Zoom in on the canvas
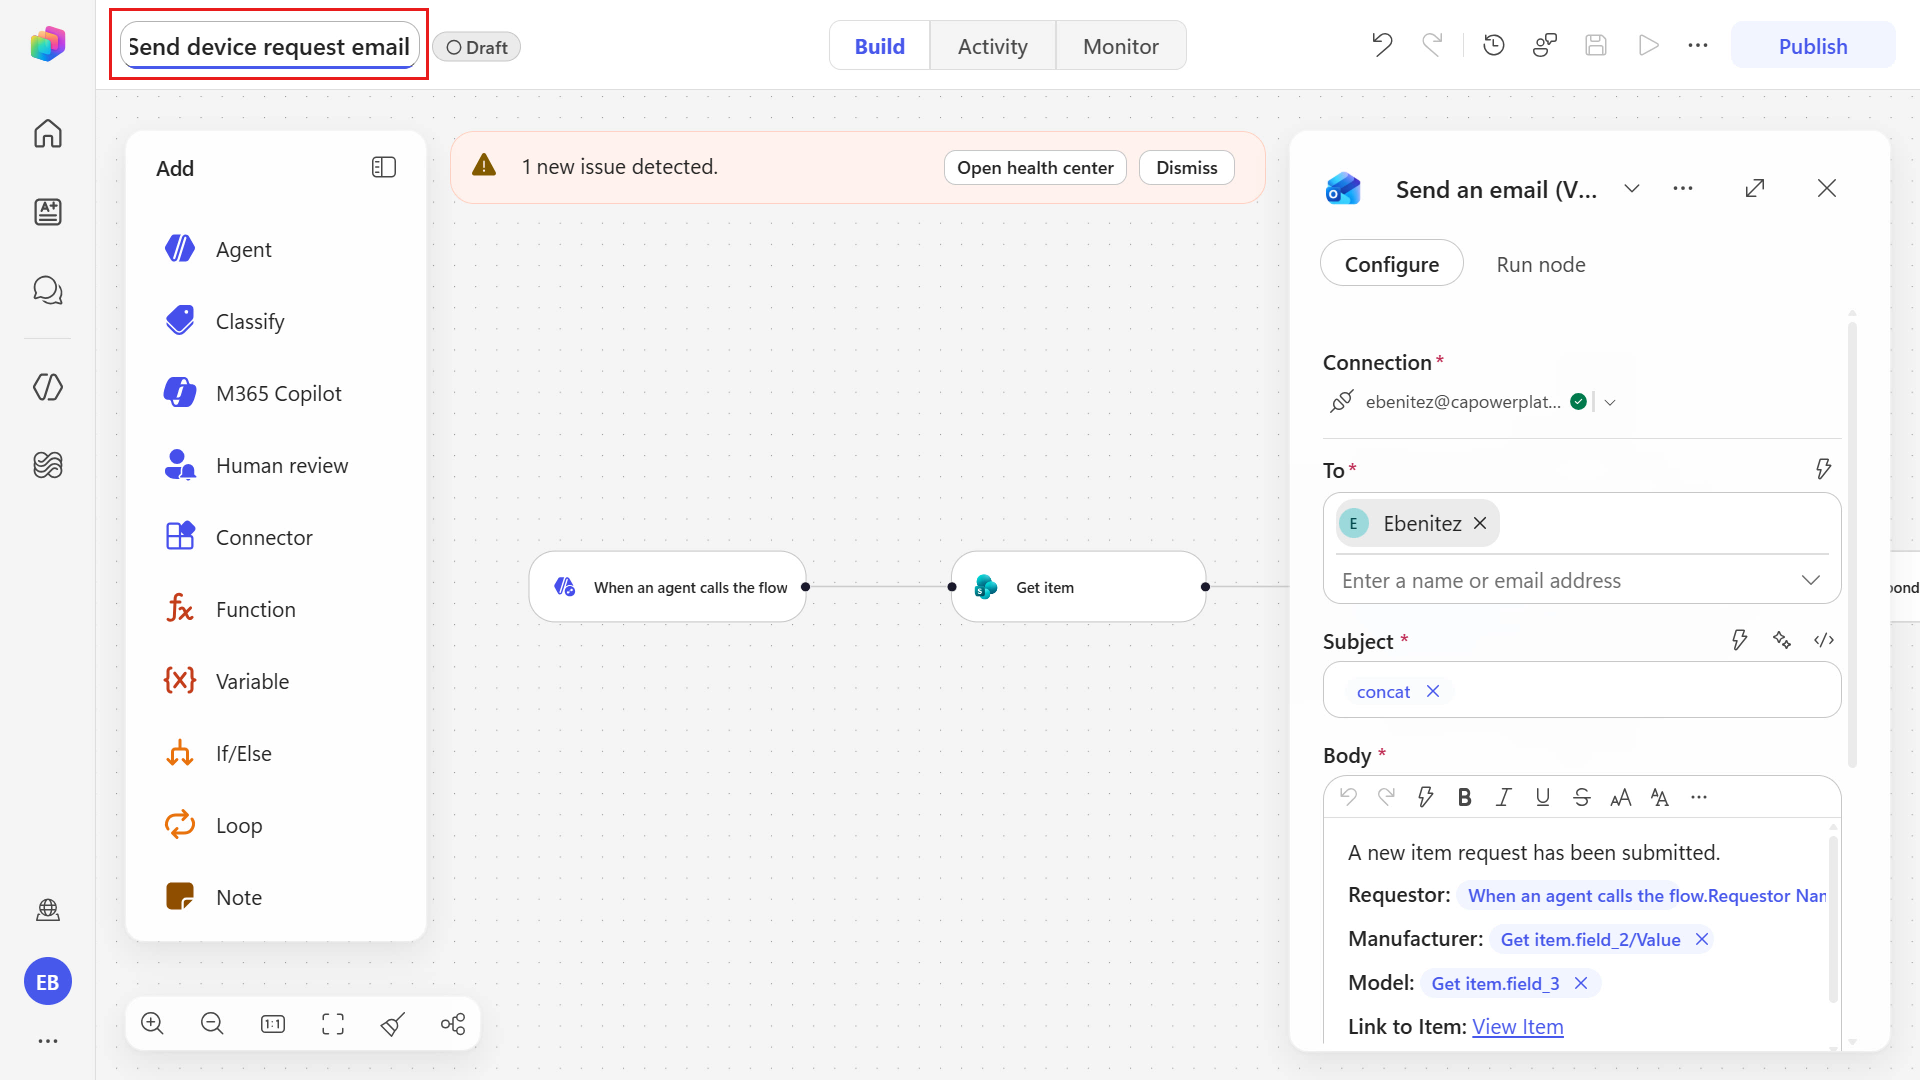 click(x=152, y=1023)
